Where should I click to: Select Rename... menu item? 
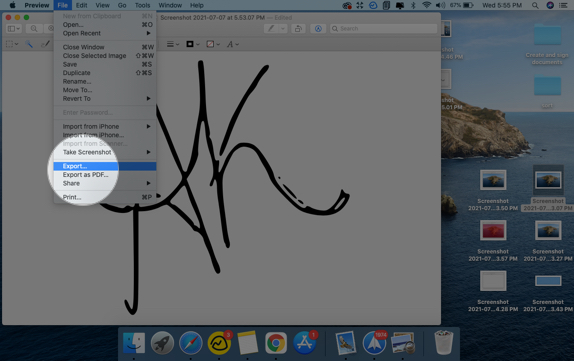click(105, 81)
